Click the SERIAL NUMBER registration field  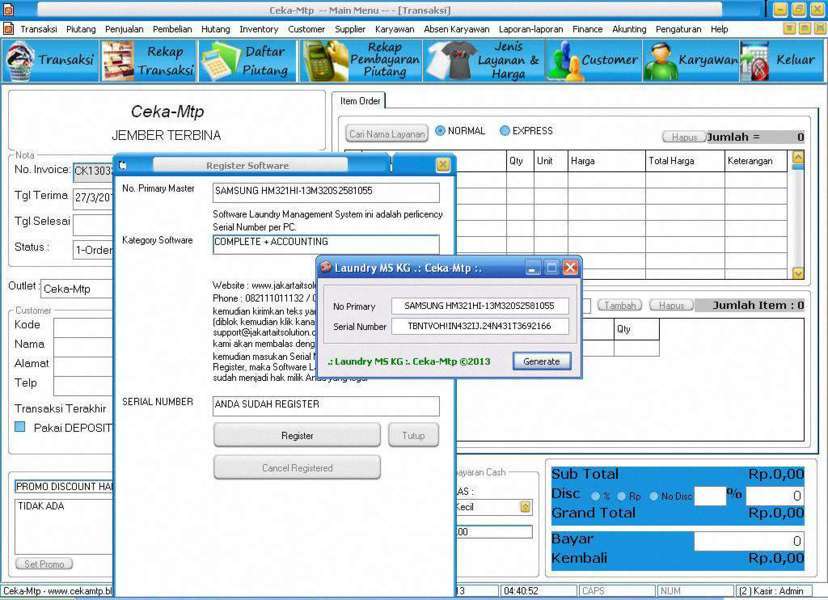(x=326, y=406)
